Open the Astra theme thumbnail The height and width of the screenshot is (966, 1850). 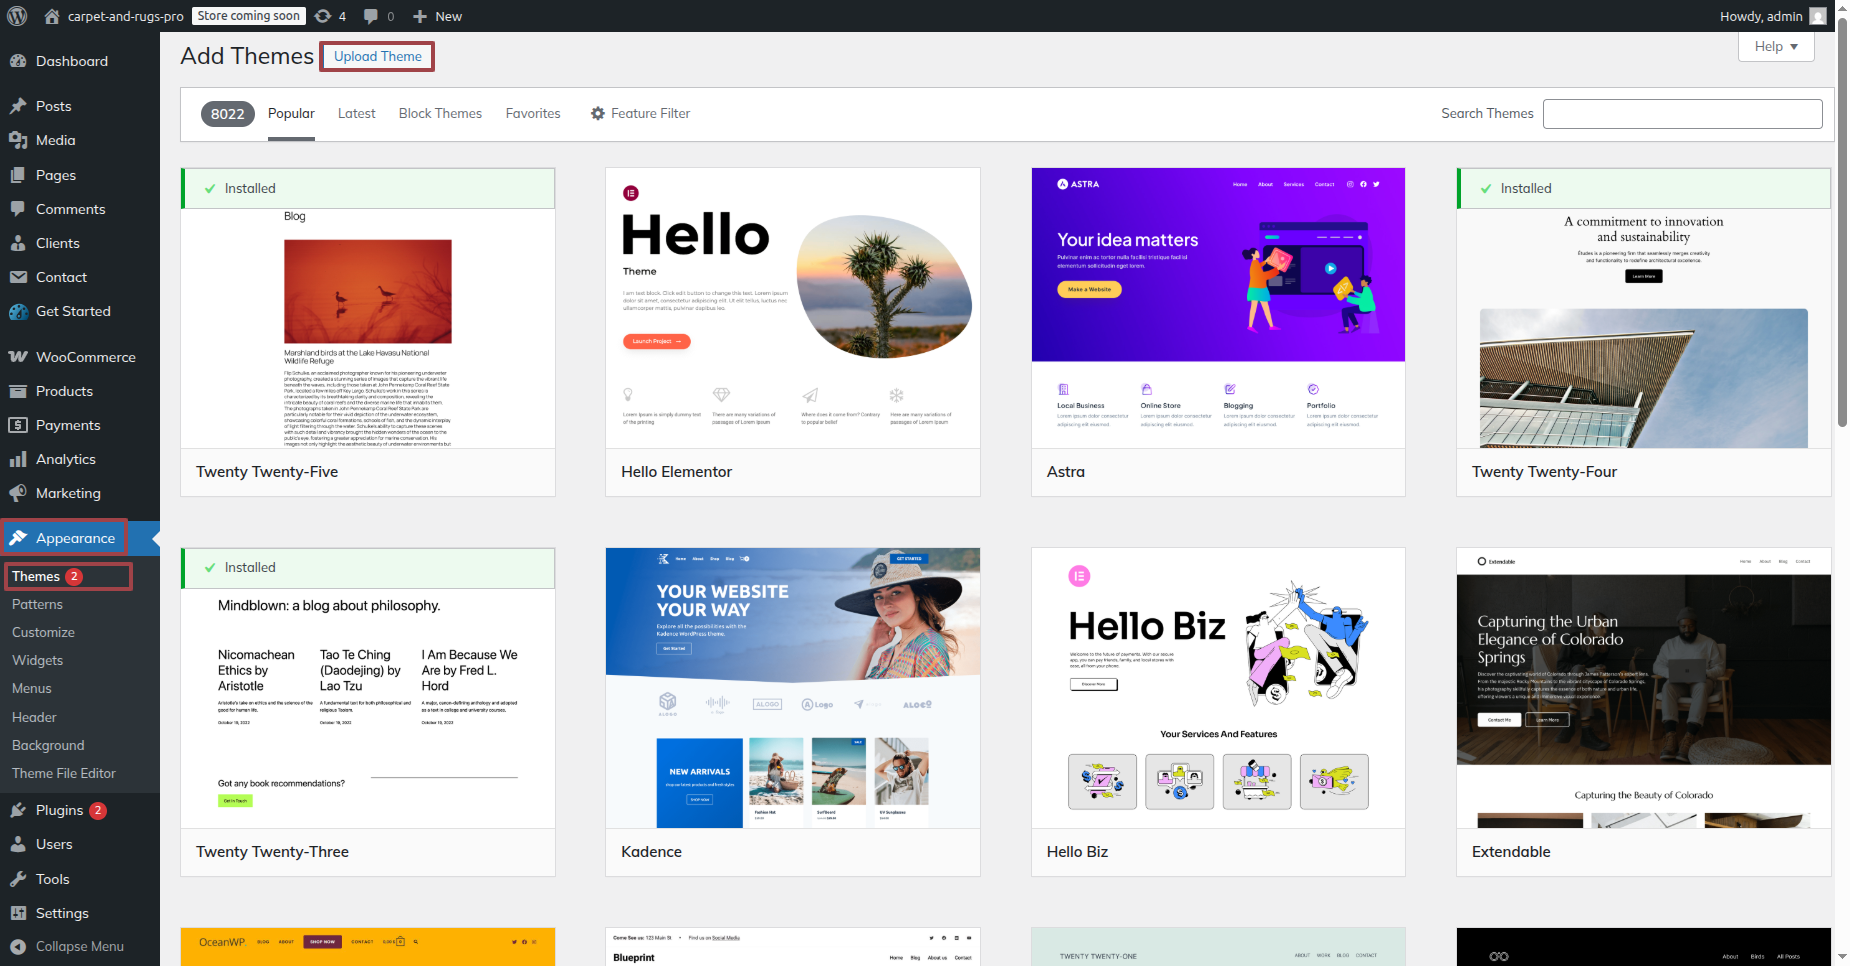[x=1218, y=308]
